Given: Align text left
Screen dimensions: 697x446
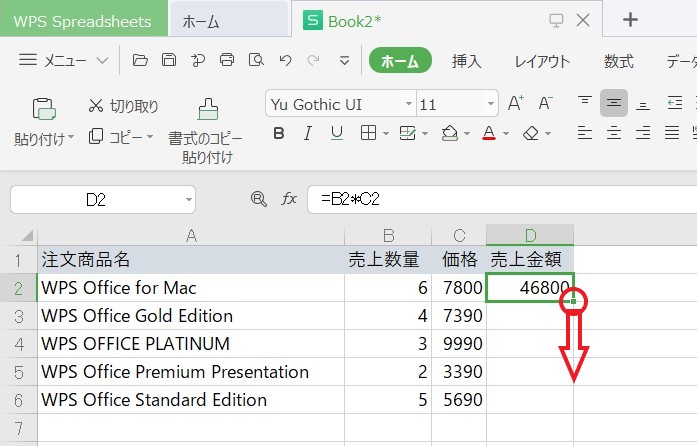Looking at the screenshot, I should pos(585,133).
